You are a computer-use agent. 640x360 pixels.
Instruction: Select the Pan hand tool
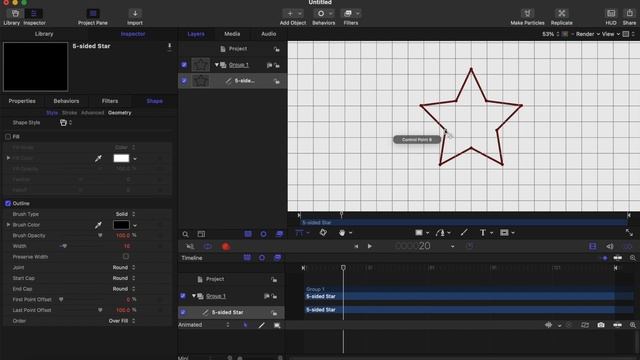pyautogui.click(x=342, y=233)
